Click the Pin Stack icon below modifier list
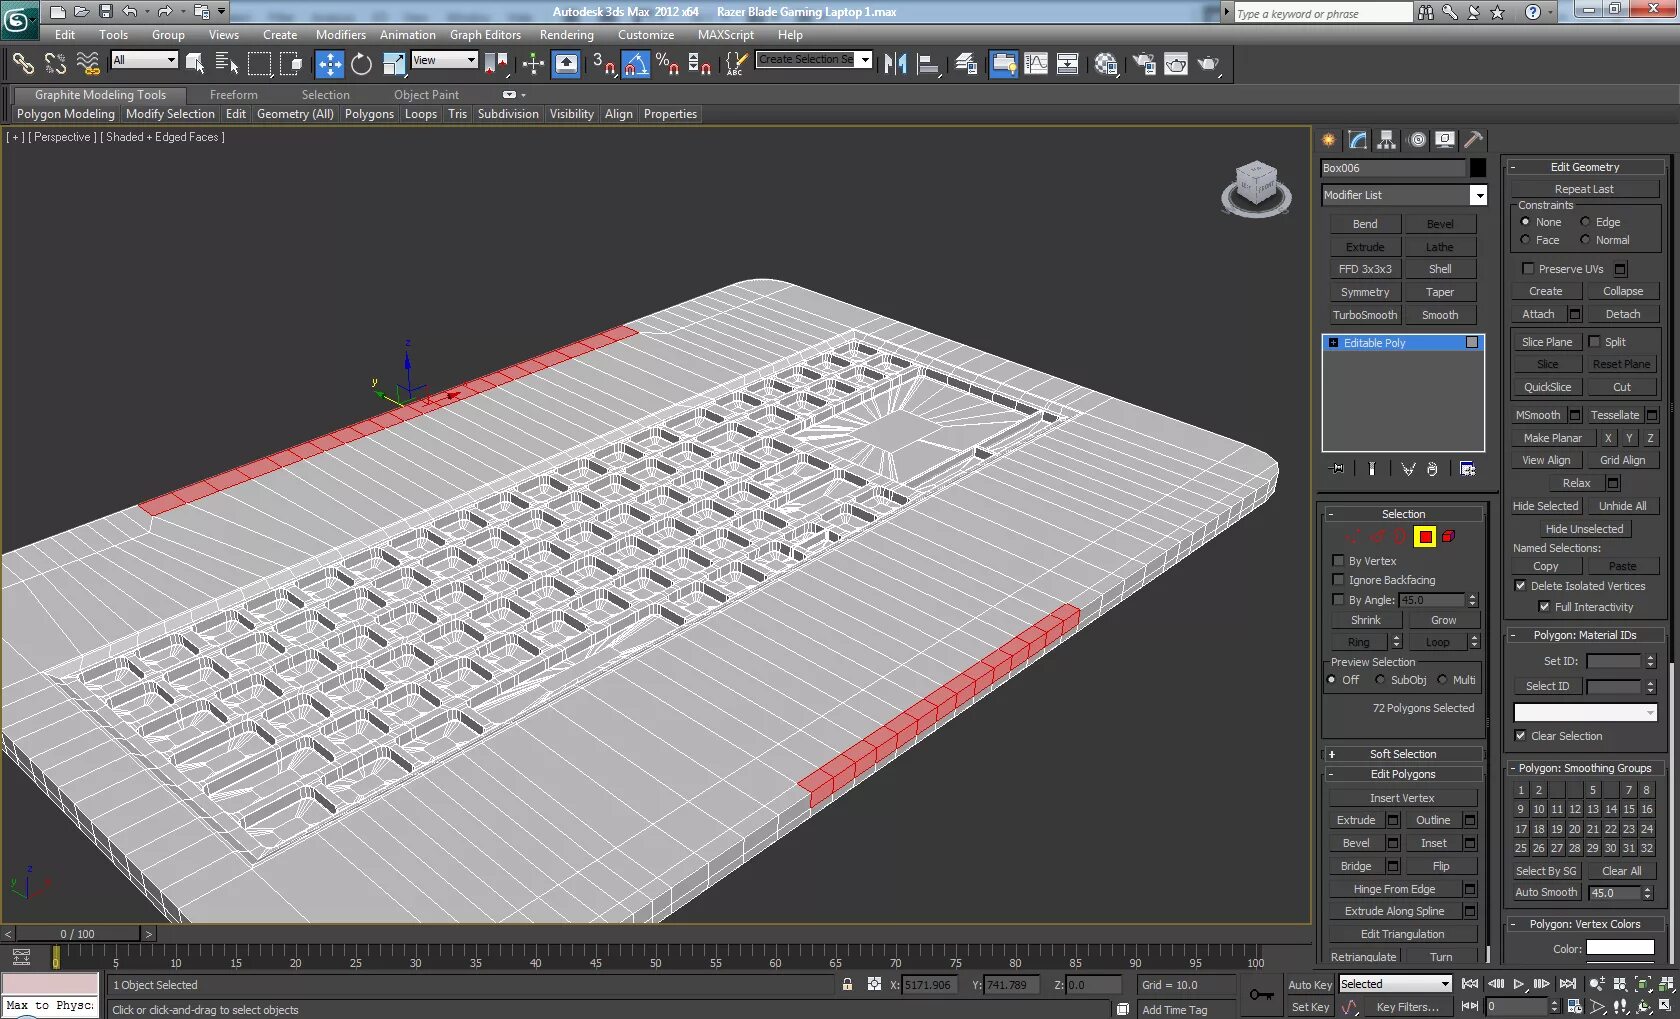 point(1335,468)
